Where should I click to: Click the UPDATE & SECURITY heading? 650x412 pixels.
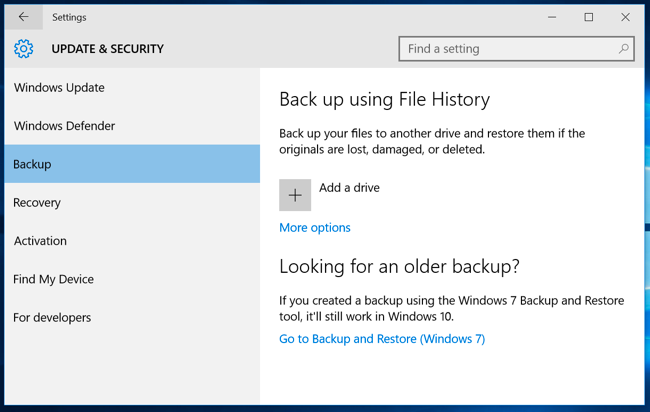pos(107,49)
